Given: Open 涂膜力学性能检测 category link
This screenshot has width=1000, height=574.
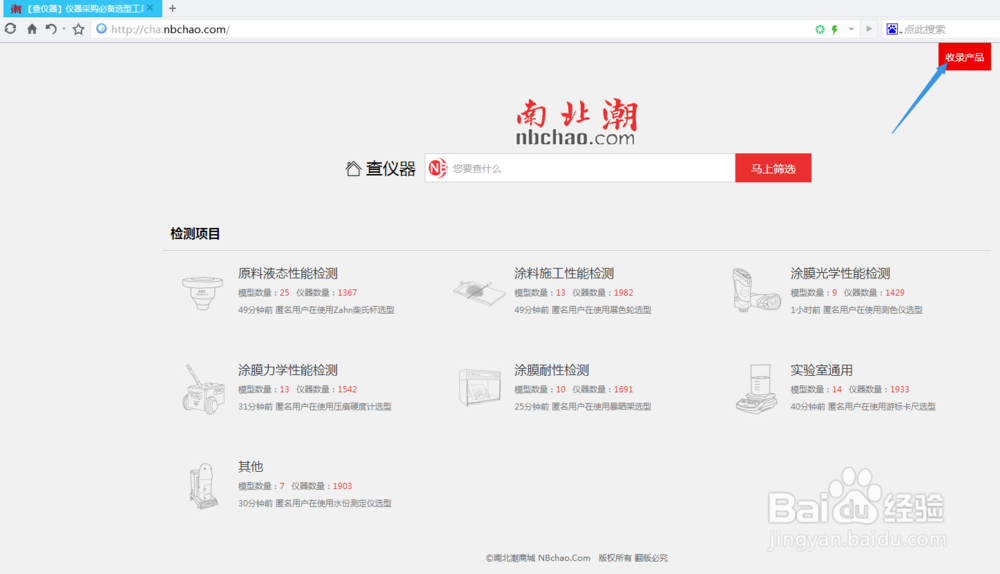Looking at the screenshot, I should (288, 370).
